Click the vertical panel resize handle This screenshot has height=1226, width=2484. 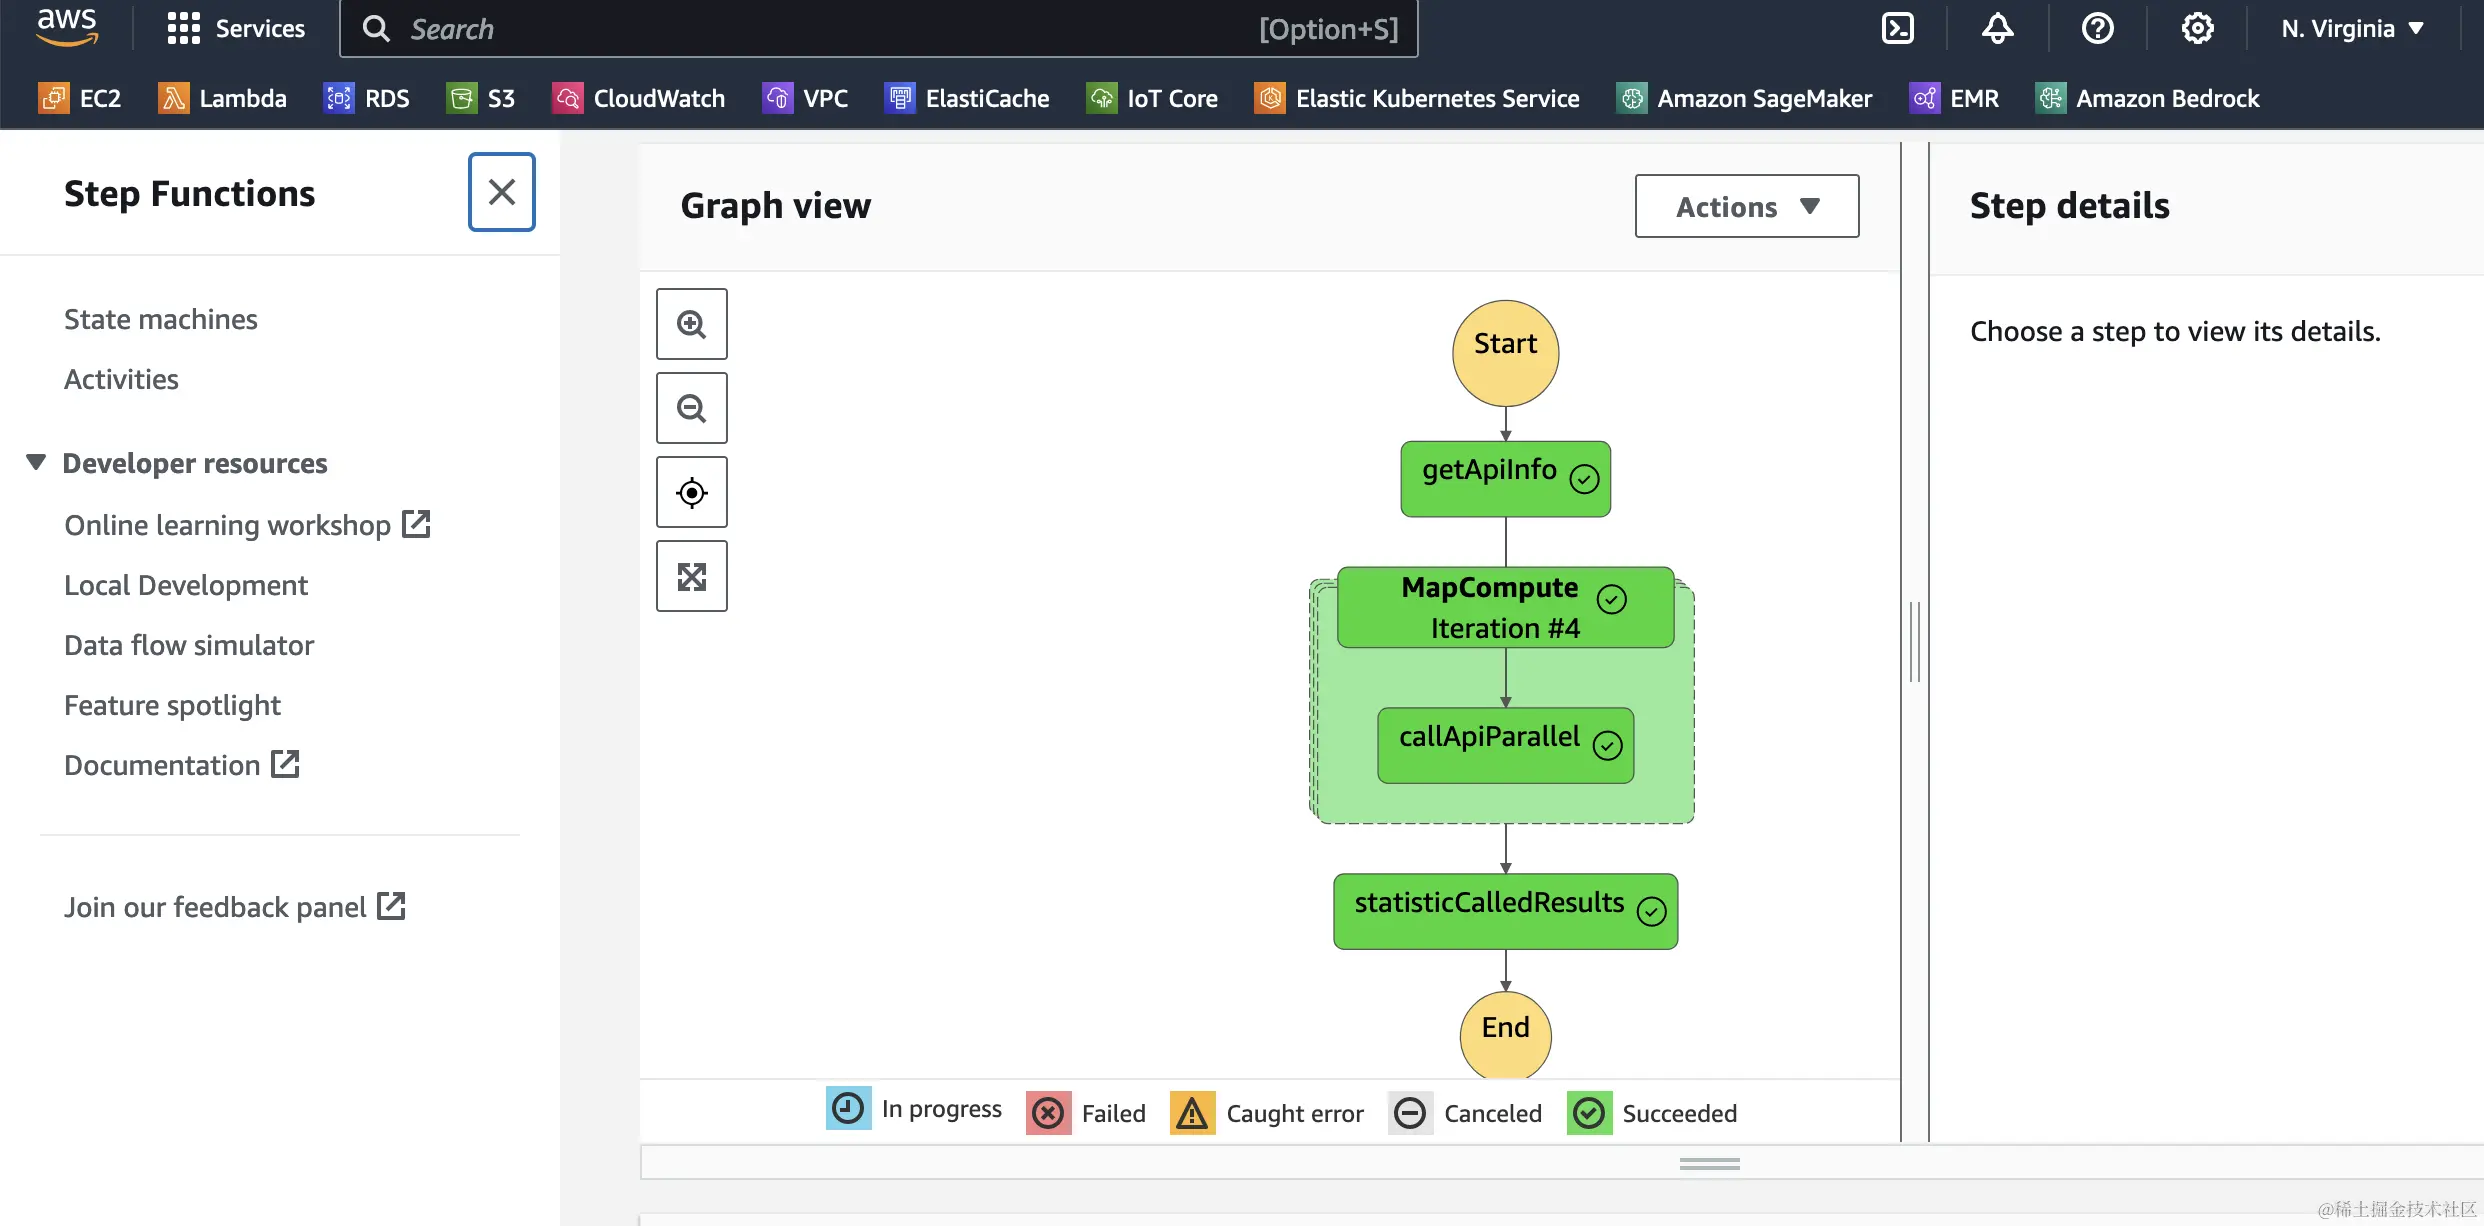click(1915, 642)
